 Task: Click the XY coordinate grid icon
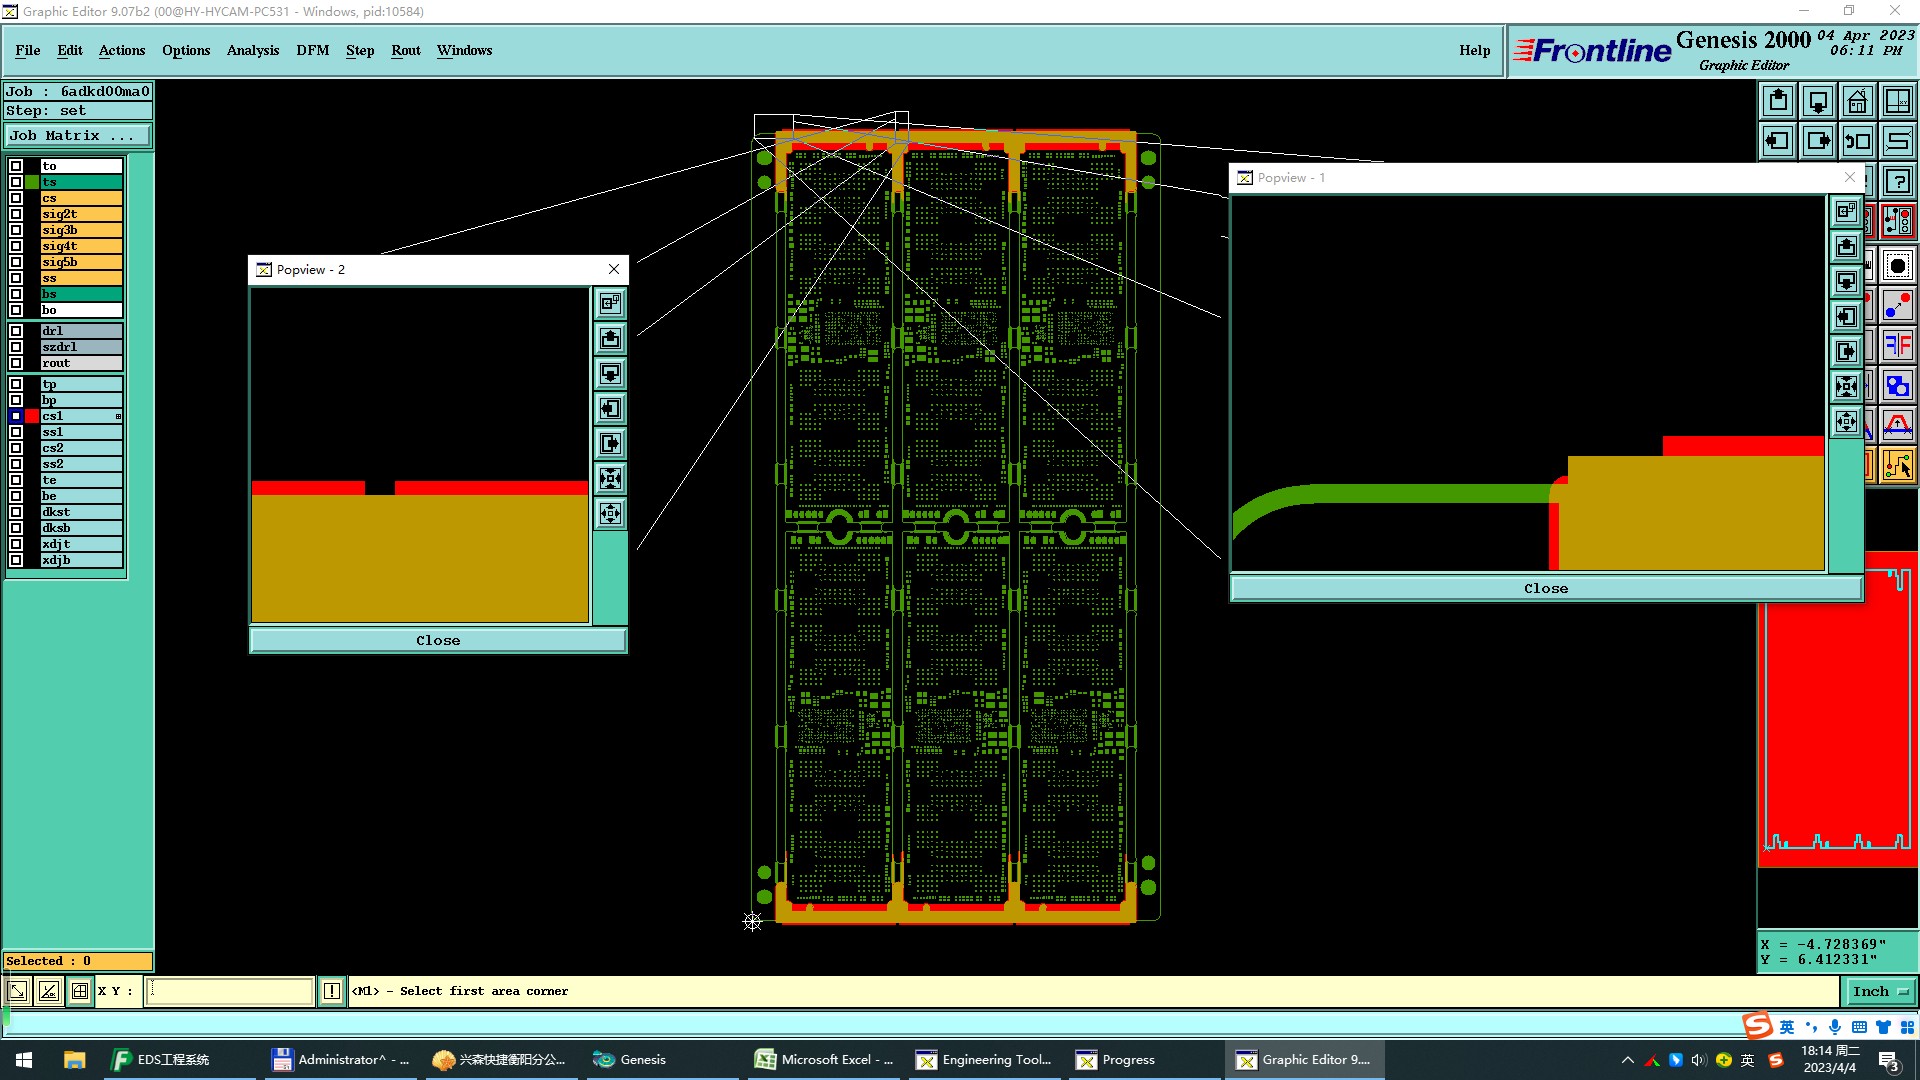(x=1897, y=102)
